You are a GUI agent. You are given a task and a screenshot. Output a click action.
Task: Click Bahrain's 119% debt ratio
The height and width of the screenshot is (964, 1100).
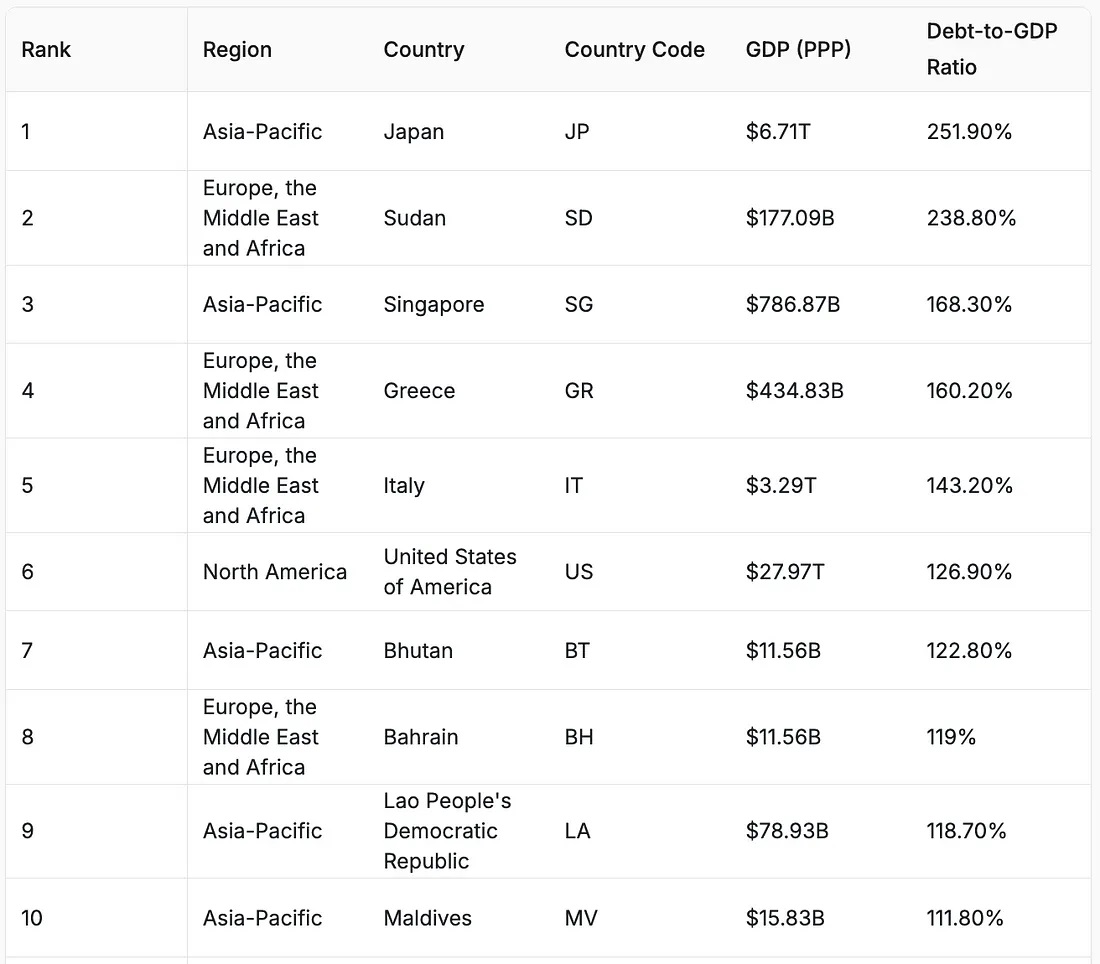click(x=951, y=737)
